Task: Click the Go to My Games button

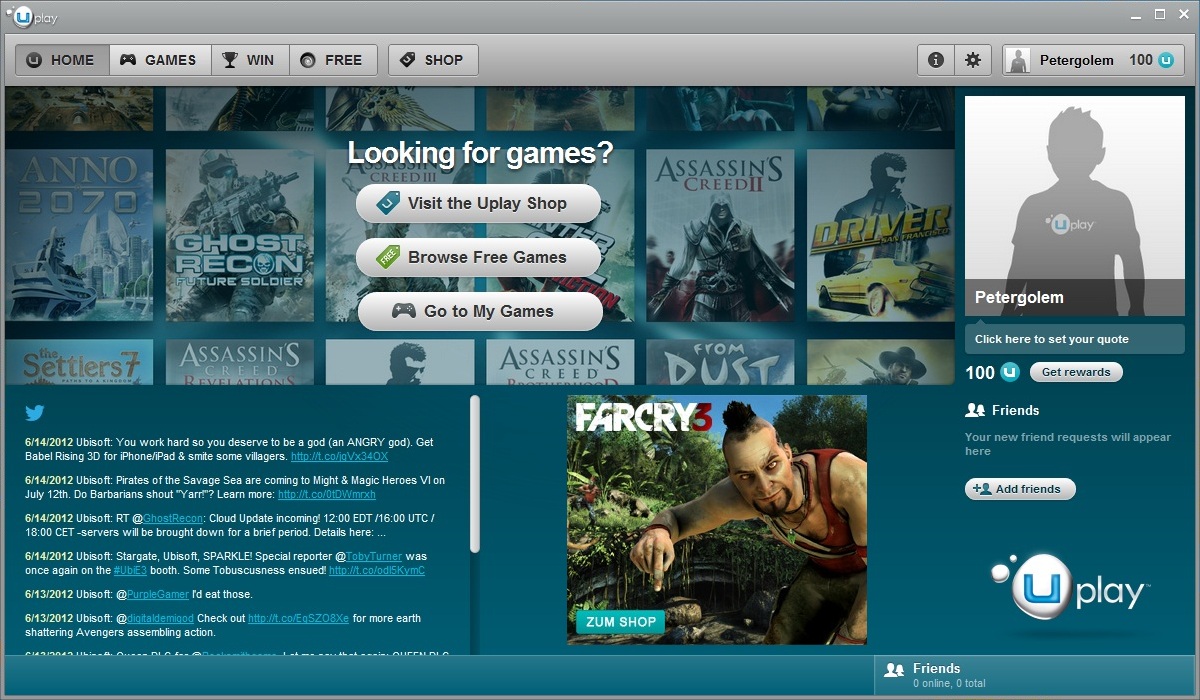Action: [480, 311]
